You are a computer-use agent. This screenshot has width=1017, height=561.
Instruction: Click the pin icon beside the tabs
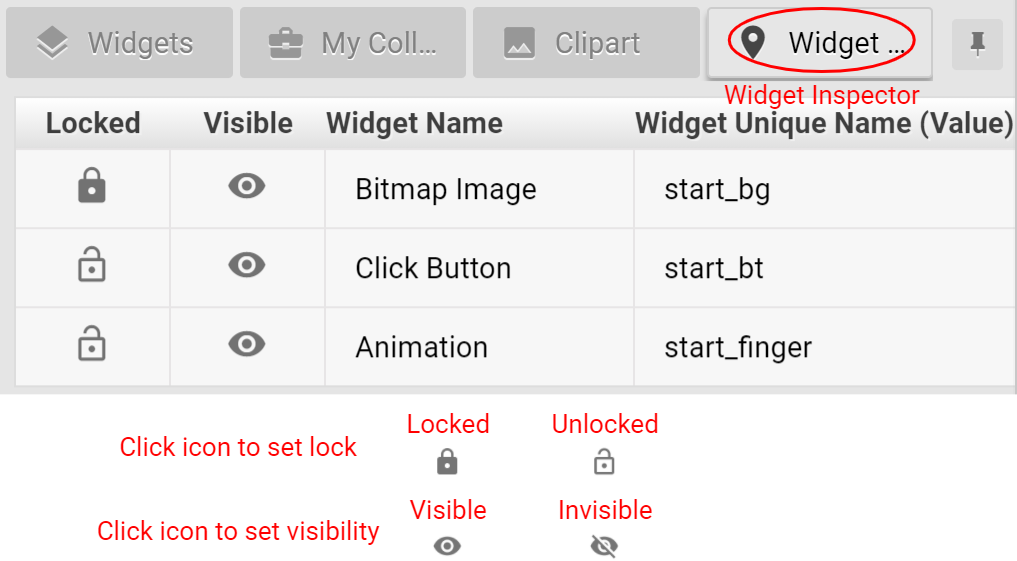tap(977, 43)
